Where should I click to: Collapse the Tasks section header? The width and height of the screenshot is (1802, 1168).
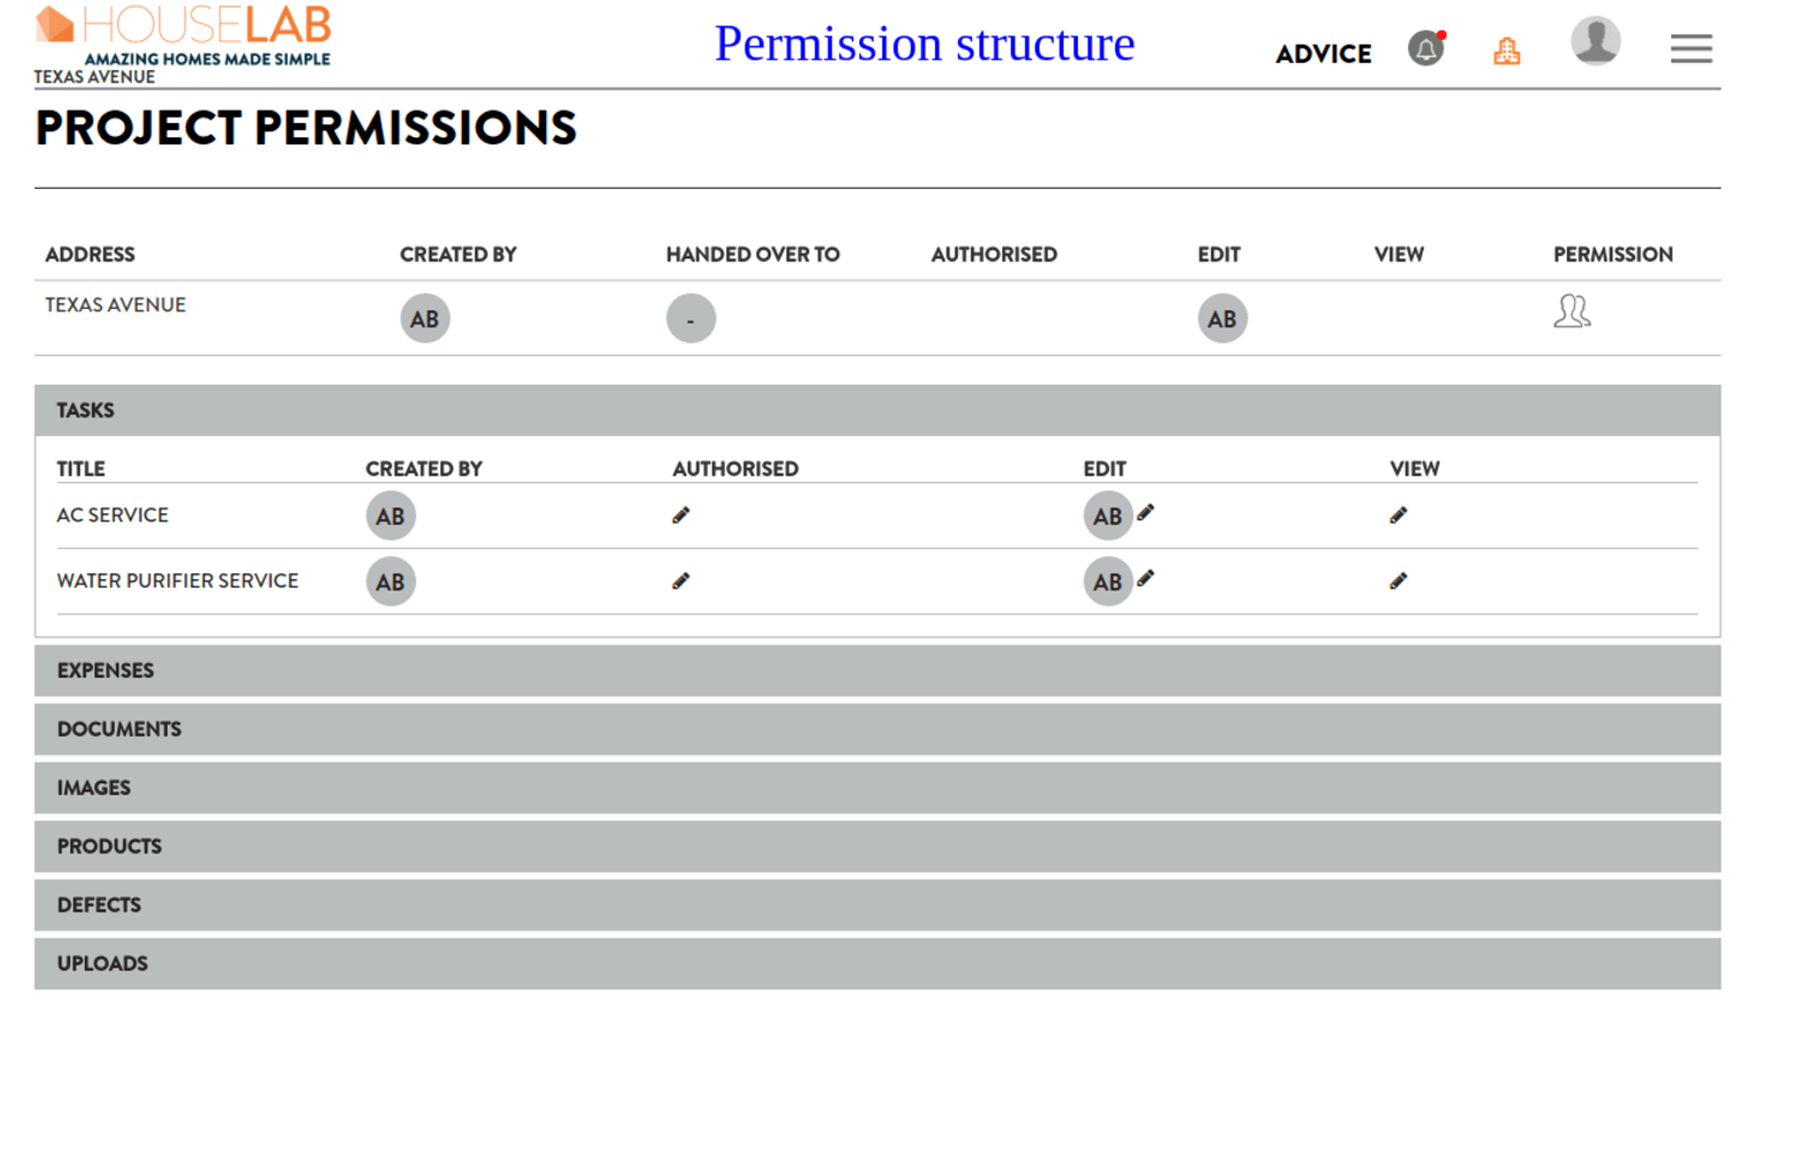coord(877,410)
